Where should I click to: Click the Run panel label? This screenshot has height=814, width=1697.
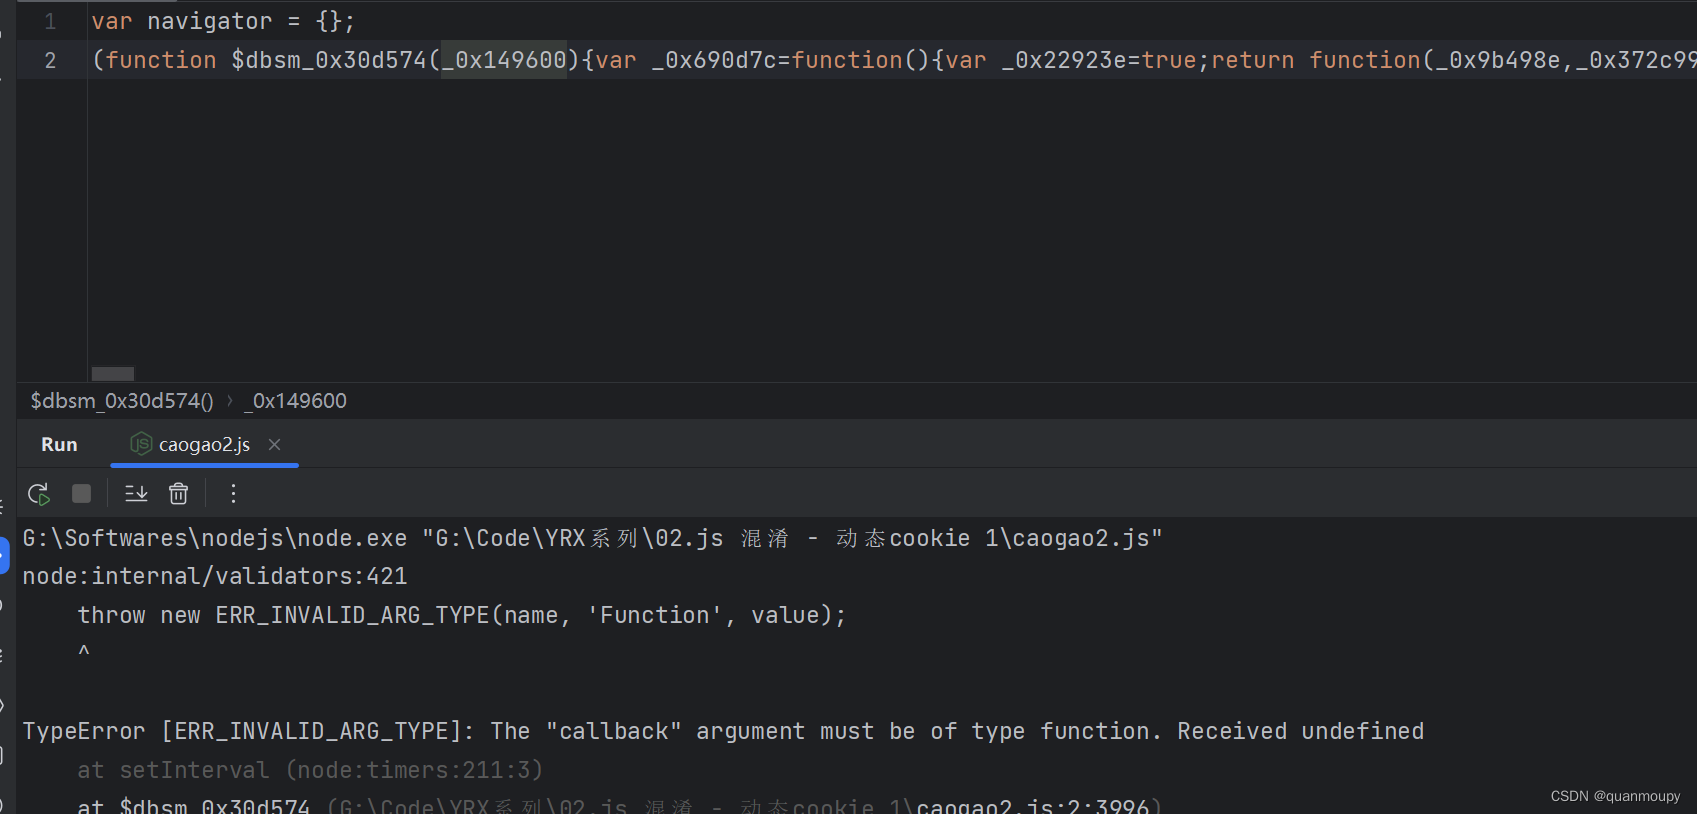pyautogui.click(x=59, y=445)
